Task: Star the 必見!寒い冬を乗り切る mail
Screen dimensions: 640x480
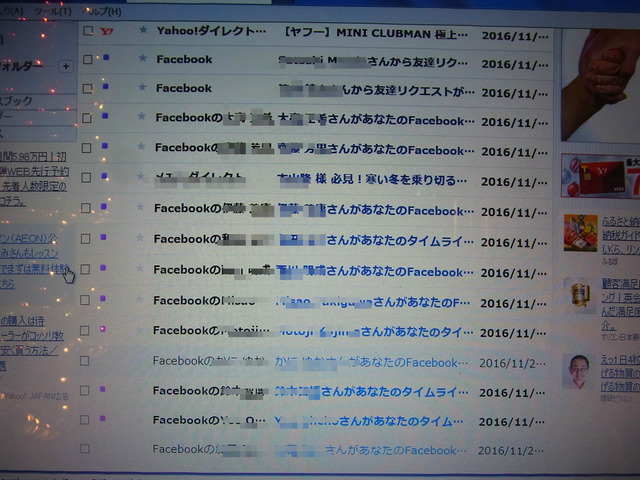Action: (141, 176)
